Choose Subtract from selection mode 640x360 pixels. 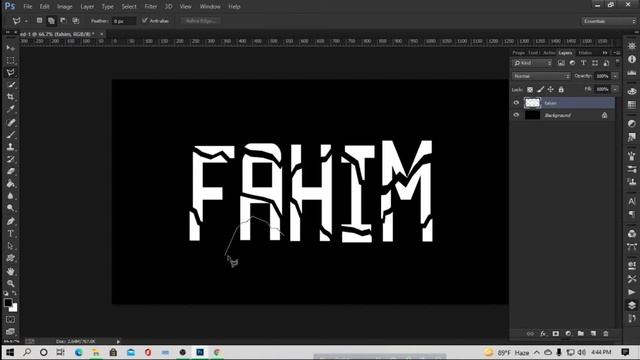63,20
